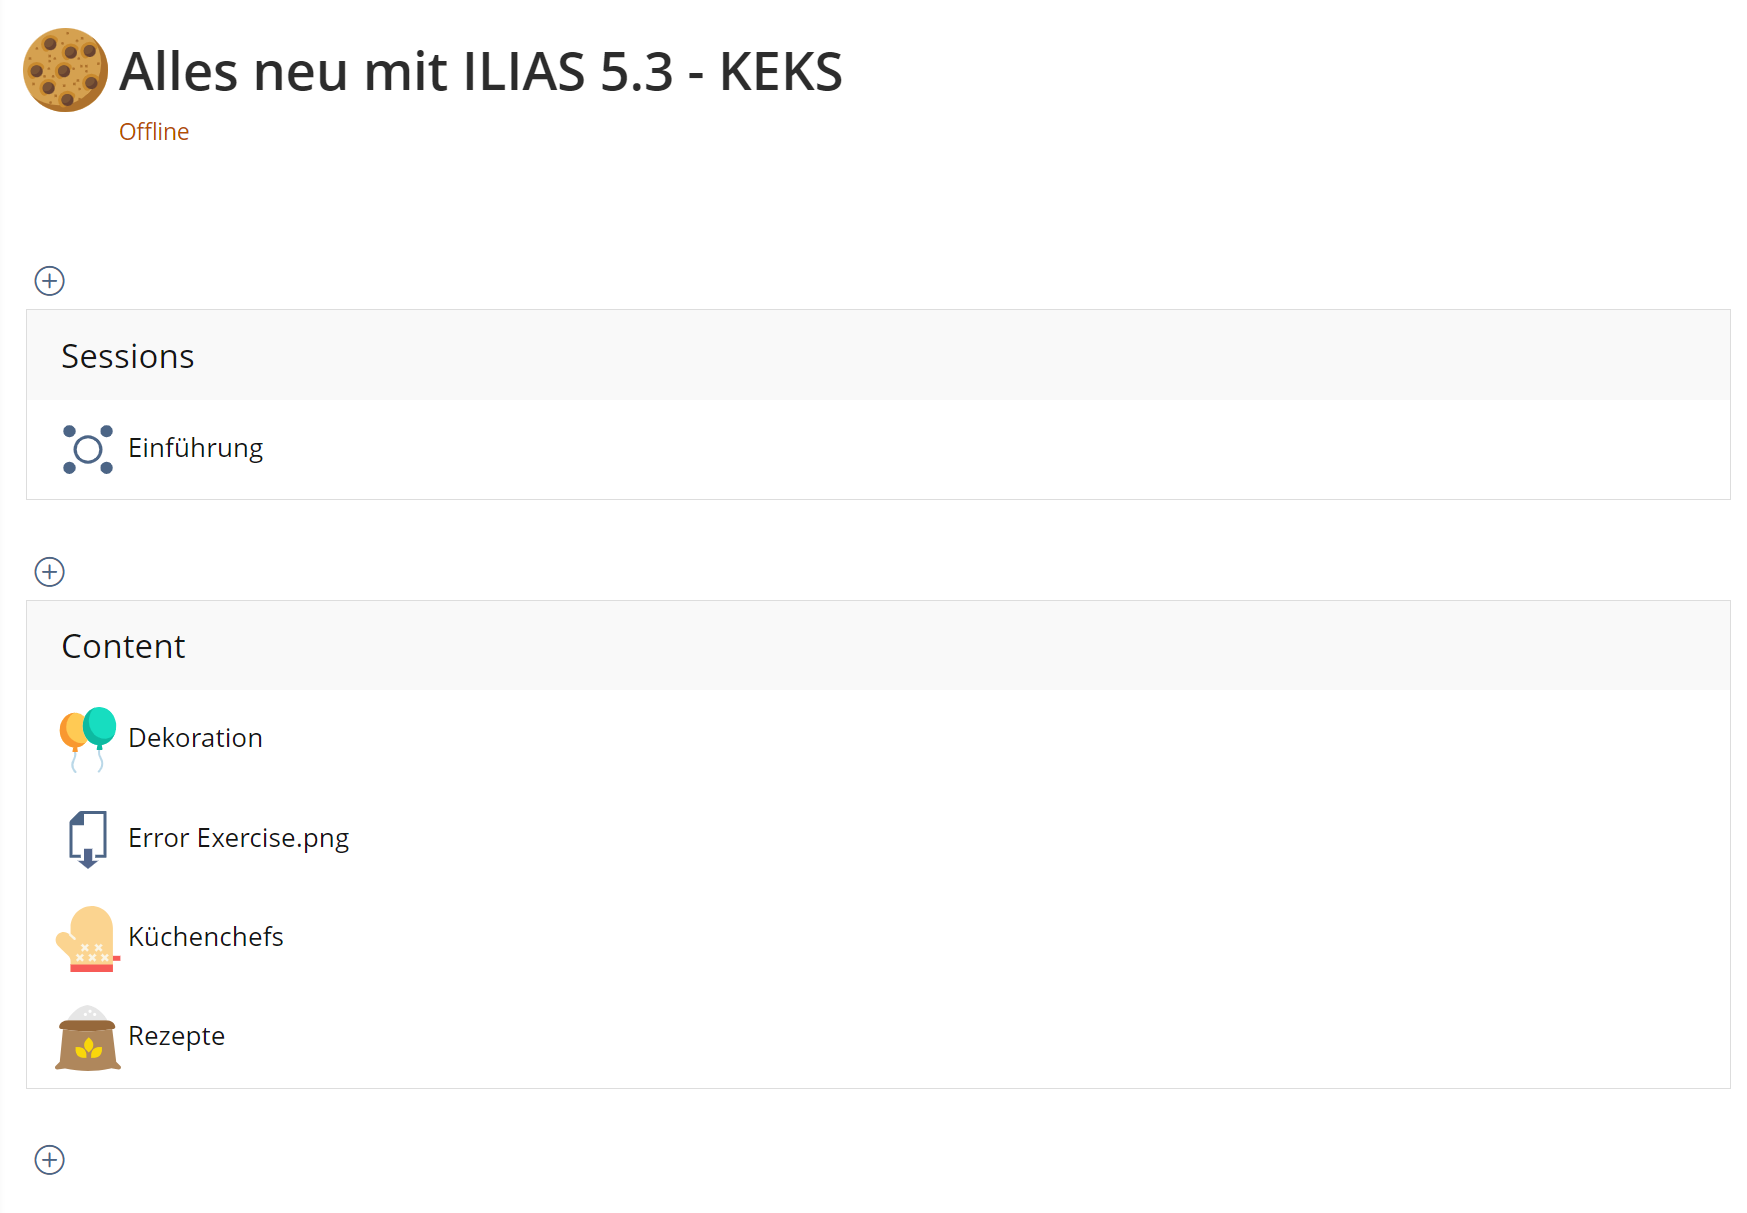The width and height of the screenshot is (1747, 1213).
Task: Open the Dekoration item
Action: coord(196,738)
